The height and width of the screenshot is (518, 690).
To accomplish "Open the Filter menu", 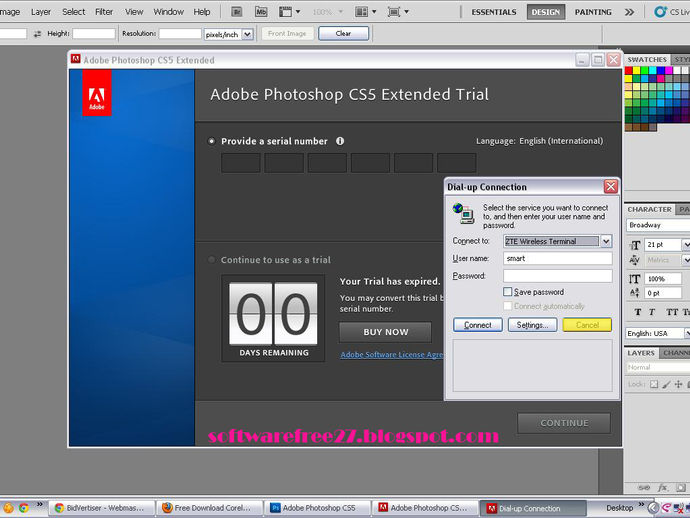I will [104, 12].
